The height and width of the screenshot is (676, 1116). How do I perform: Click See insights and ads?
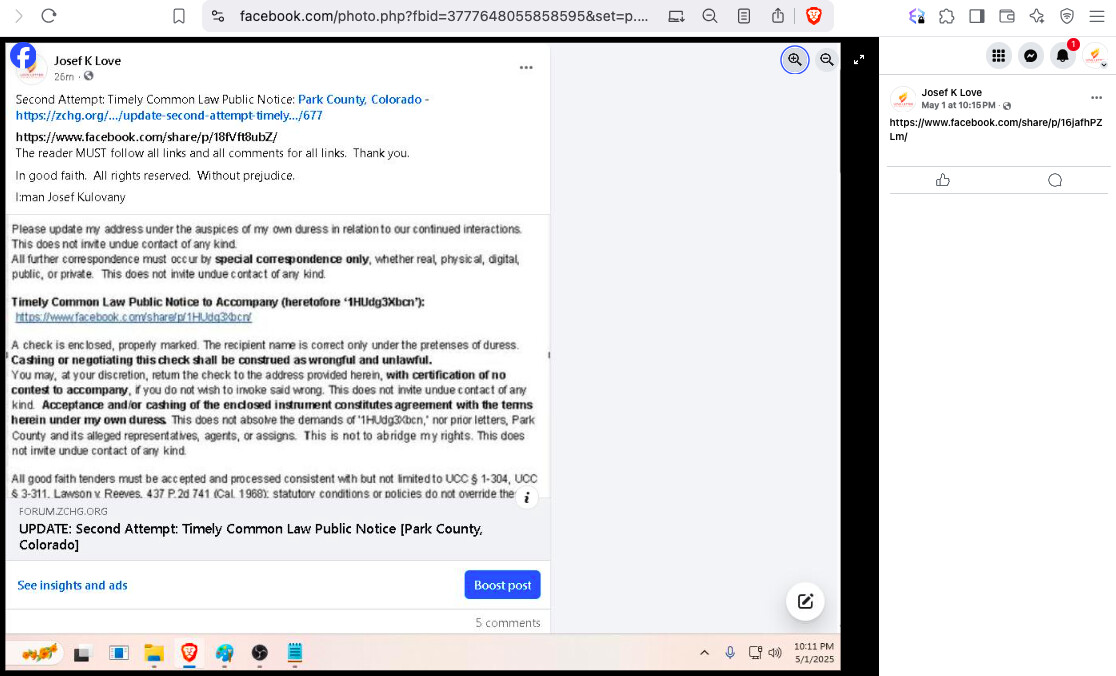(x=73, y=585)
